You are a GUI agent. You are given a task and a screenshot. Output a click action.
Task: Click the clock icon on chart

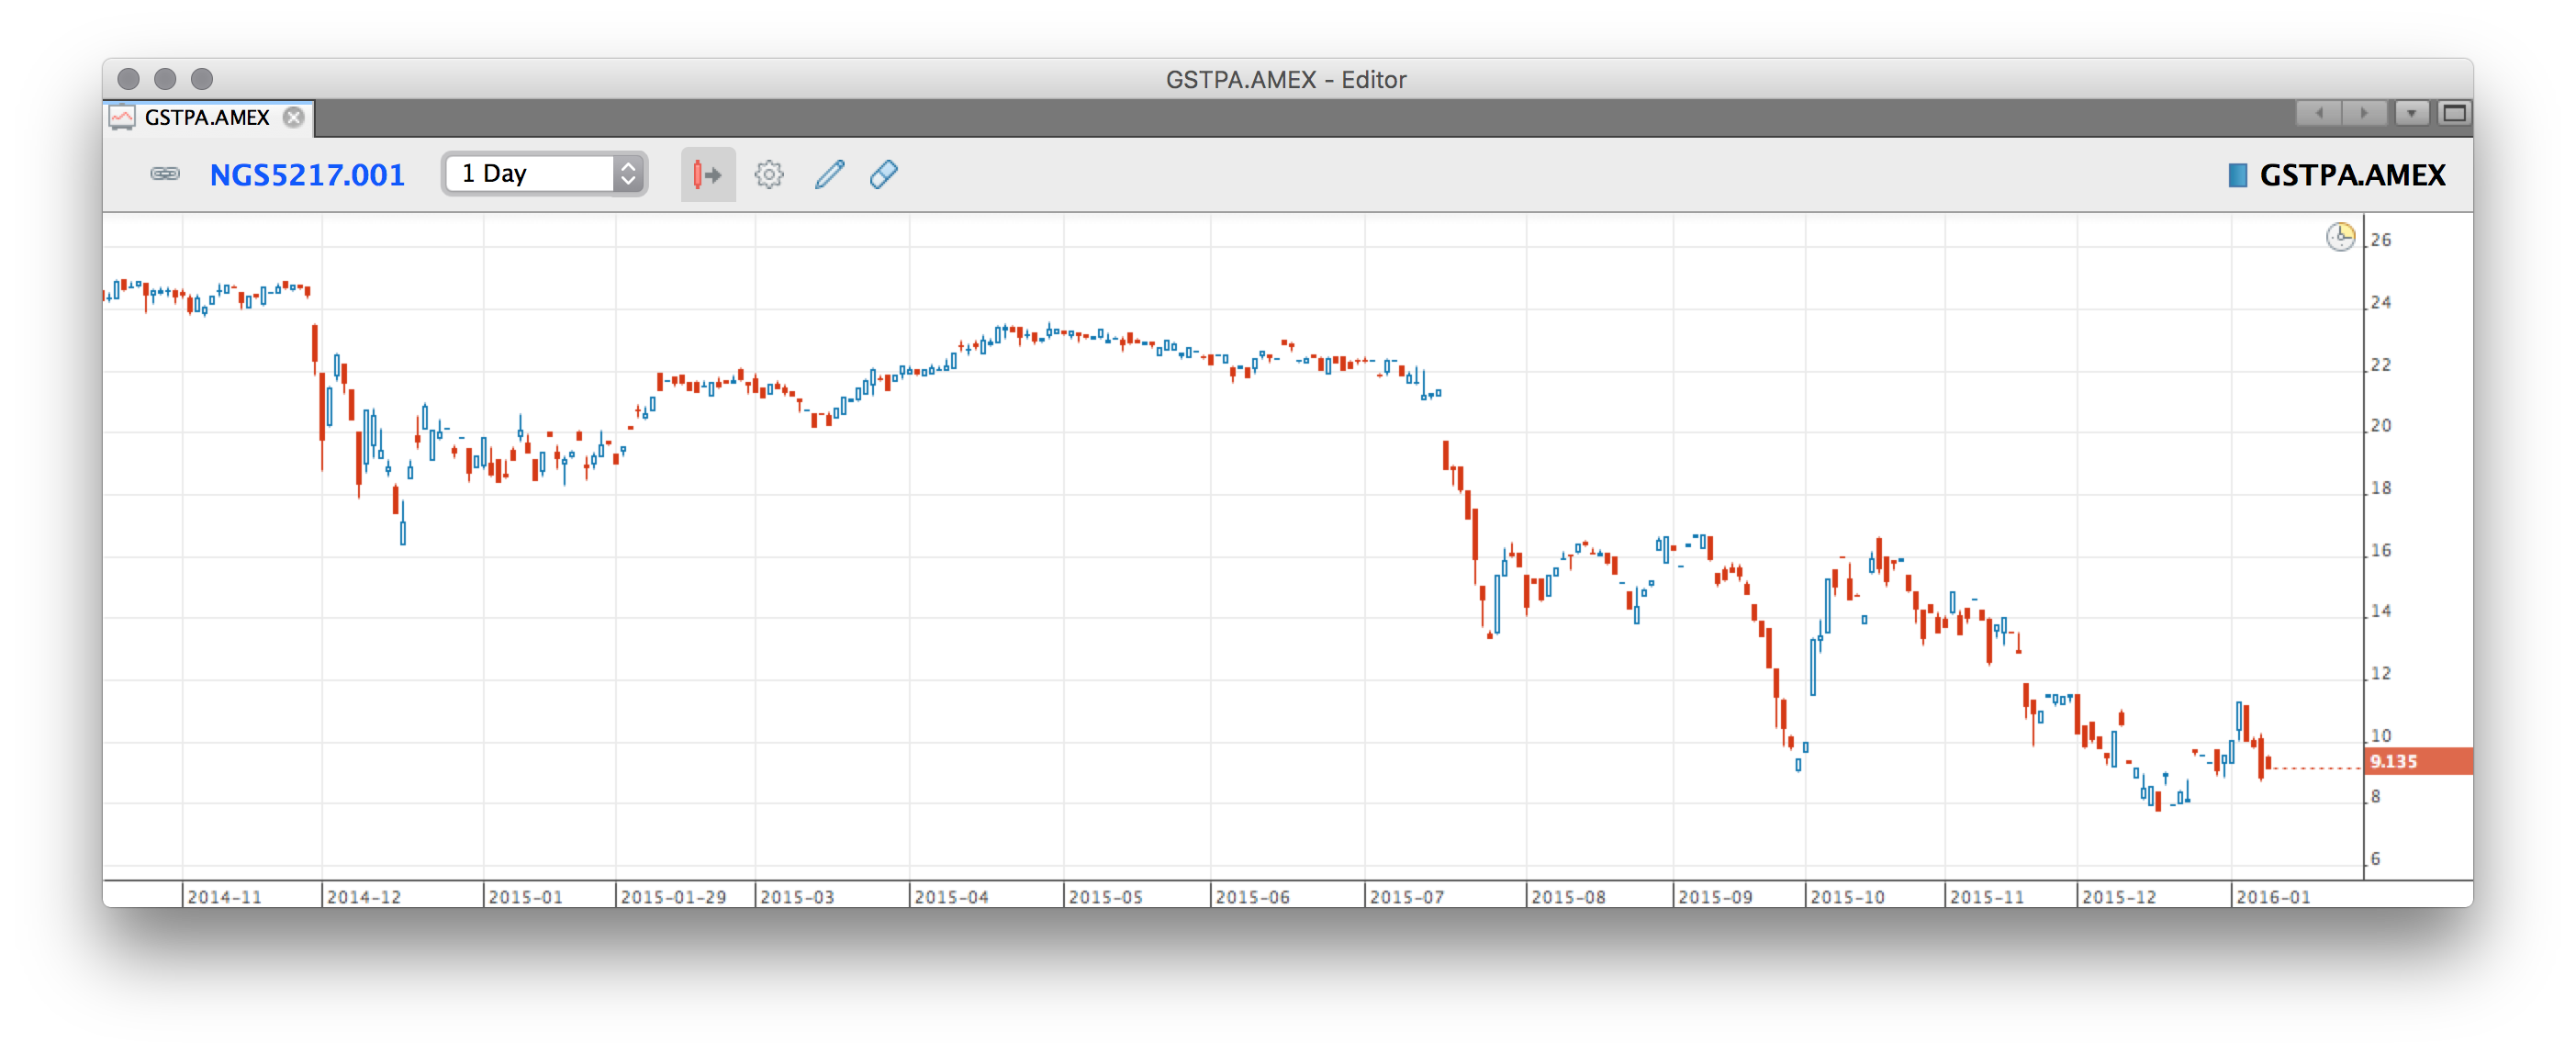coord(2339,237)
